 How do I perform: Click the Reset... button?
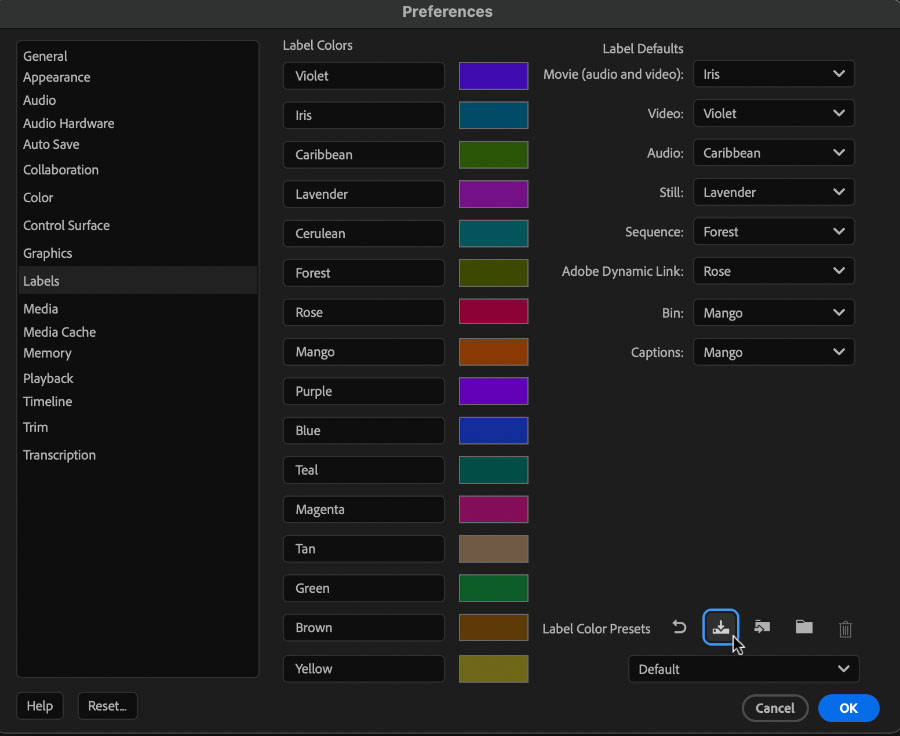tap(107, 706)
